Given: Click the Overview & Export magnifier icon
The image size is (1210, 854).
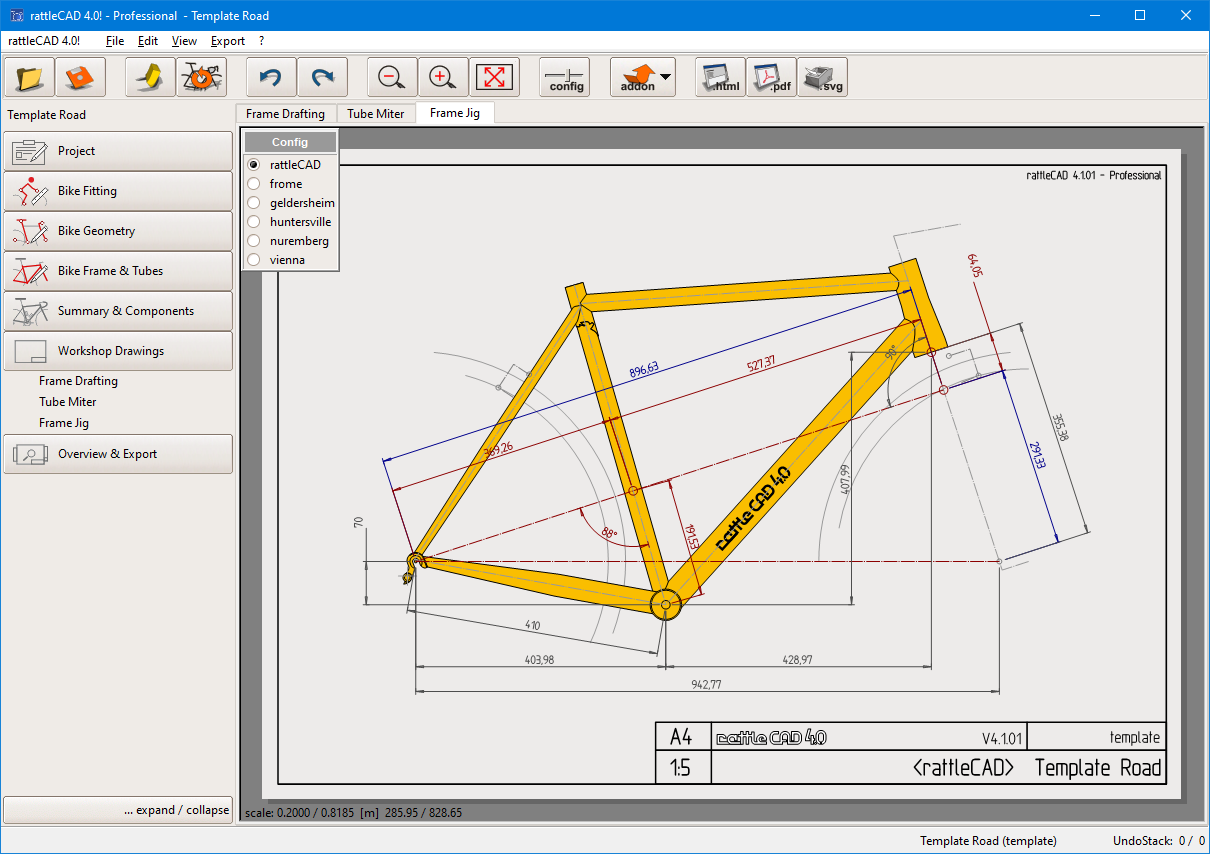Looking at the screenshot, I should pyautogui.click(x=30, y=454).
